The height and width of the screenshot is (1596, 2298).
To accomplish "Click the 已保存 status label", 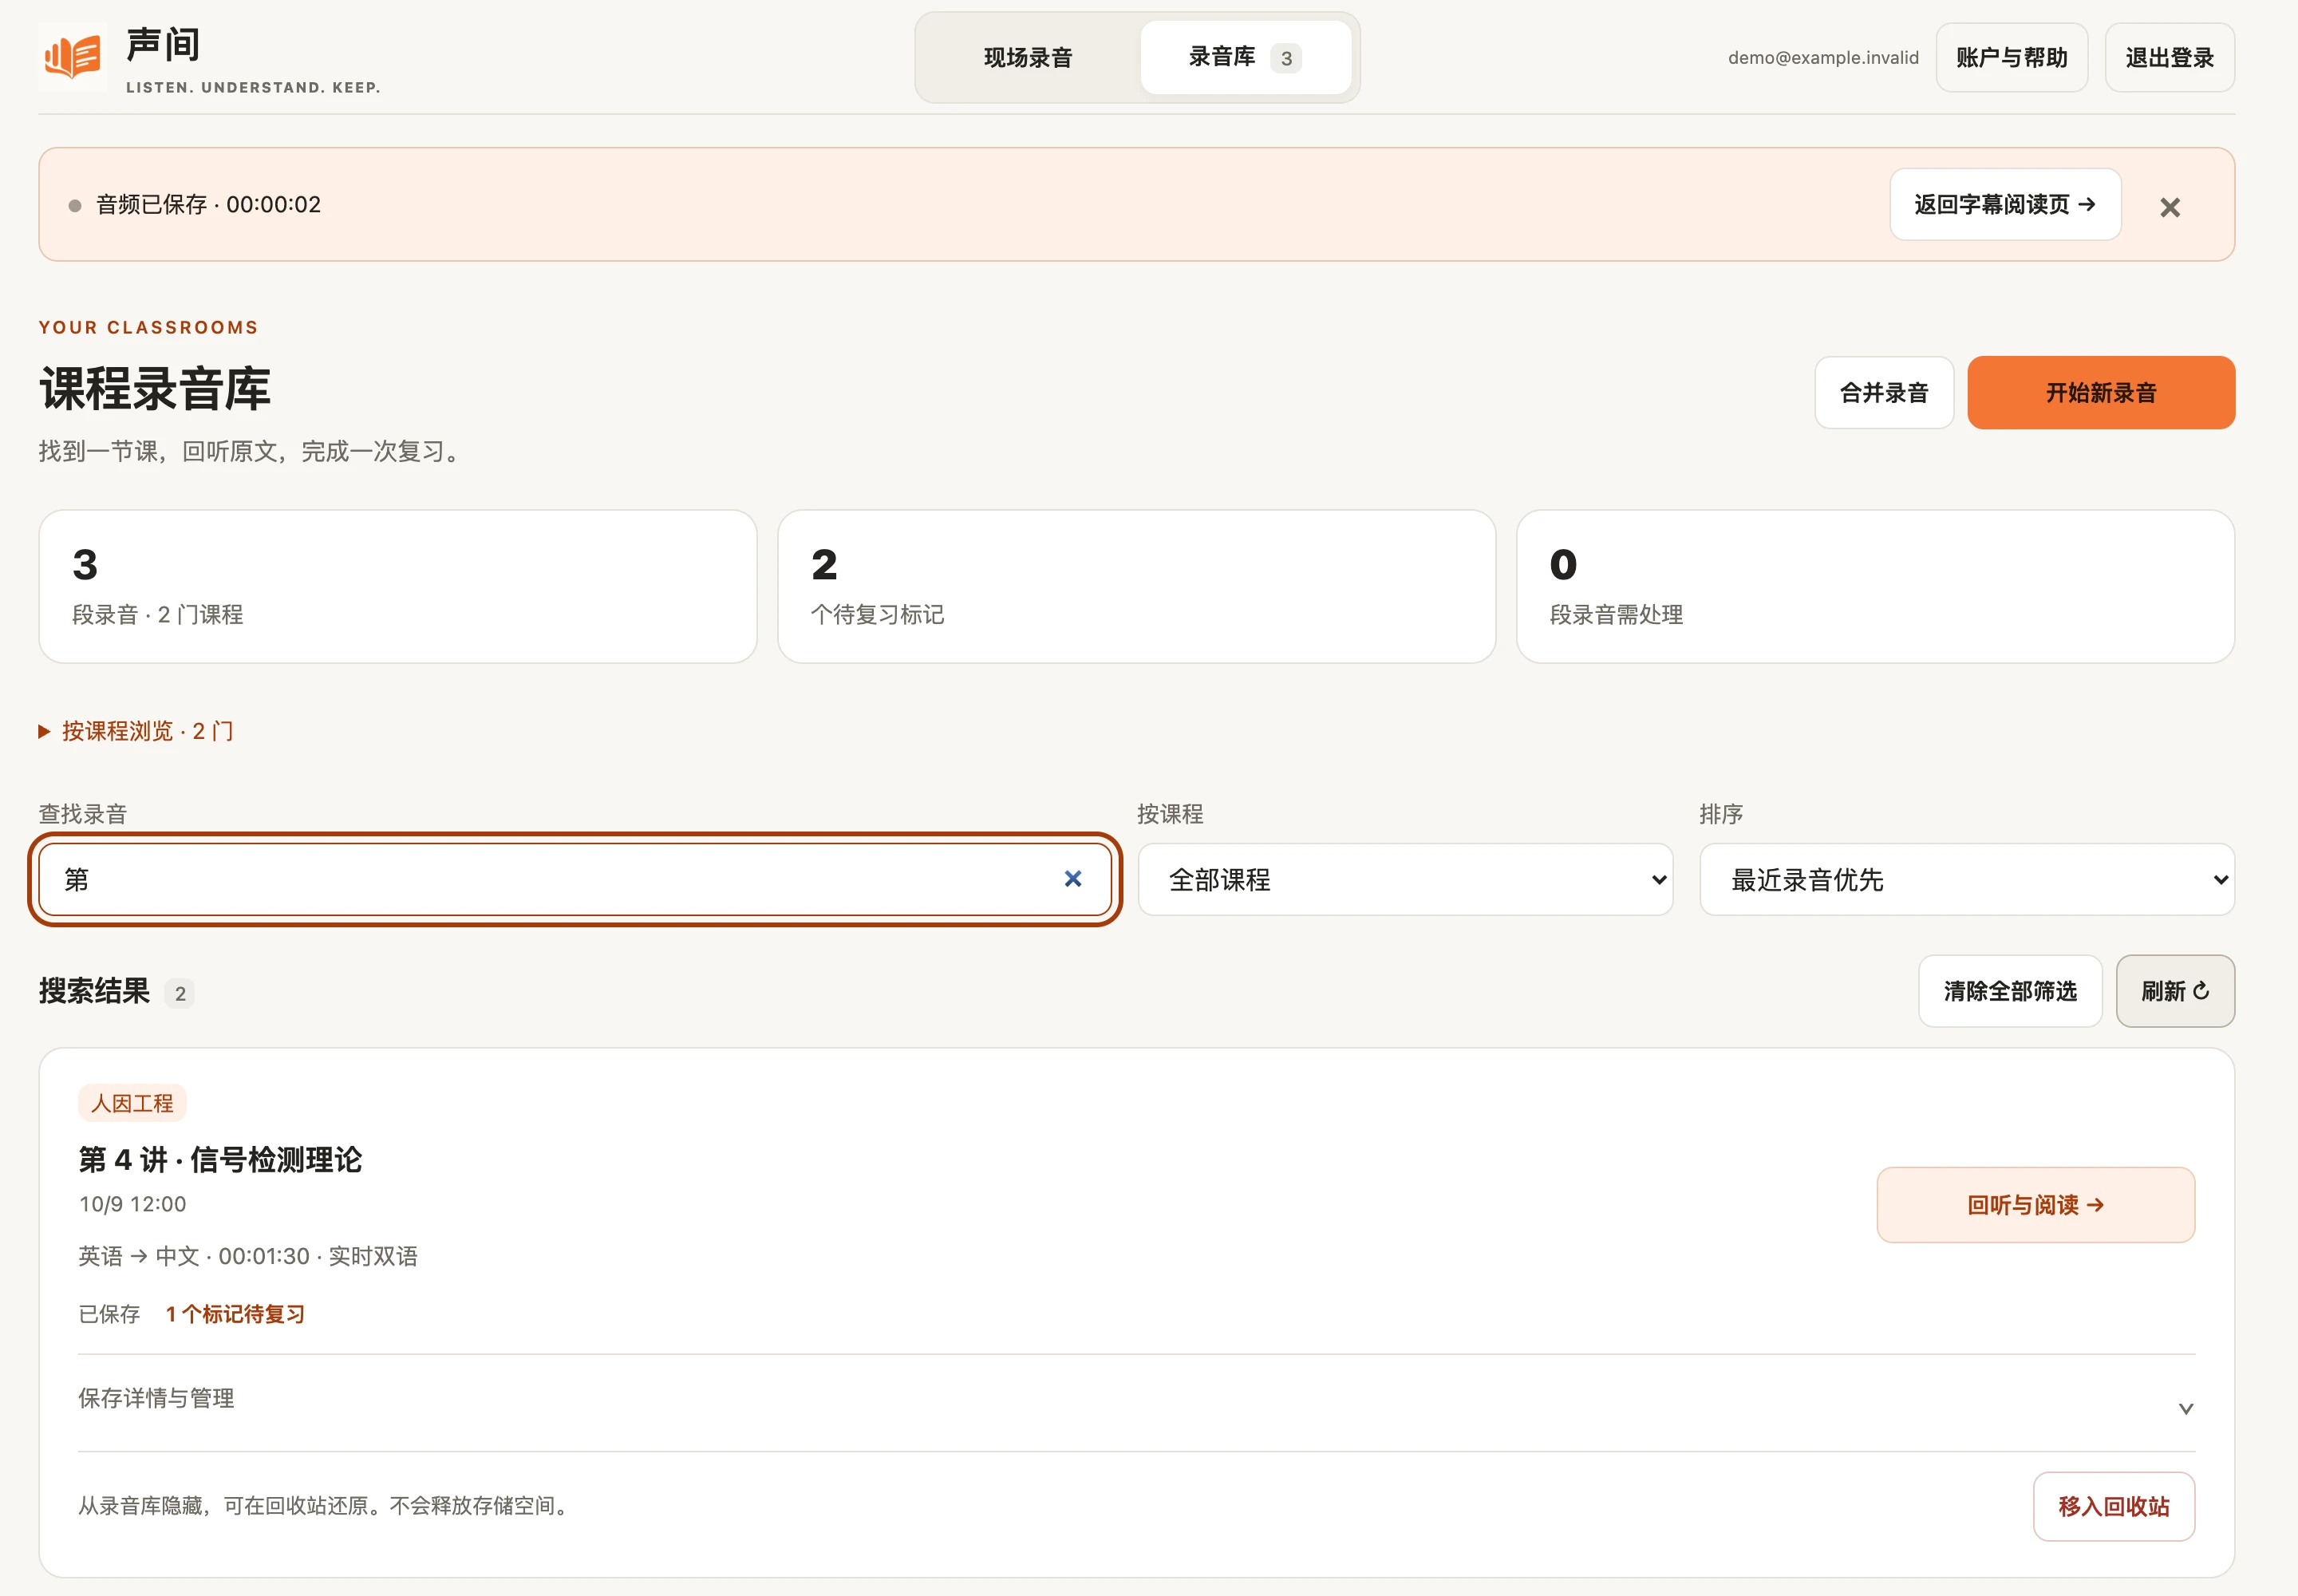I will 109,1314.
